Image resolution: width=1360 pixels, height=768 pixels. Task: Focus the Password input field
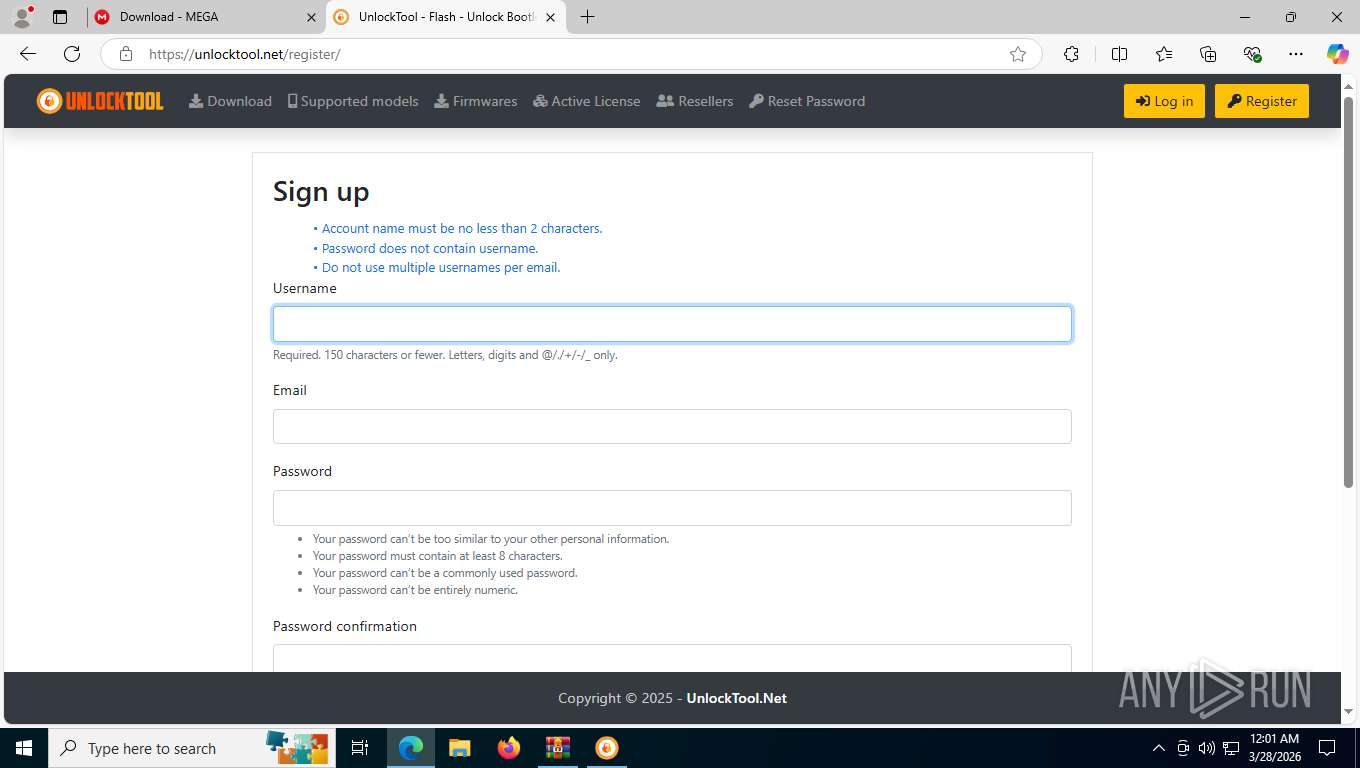click(672, 508)
